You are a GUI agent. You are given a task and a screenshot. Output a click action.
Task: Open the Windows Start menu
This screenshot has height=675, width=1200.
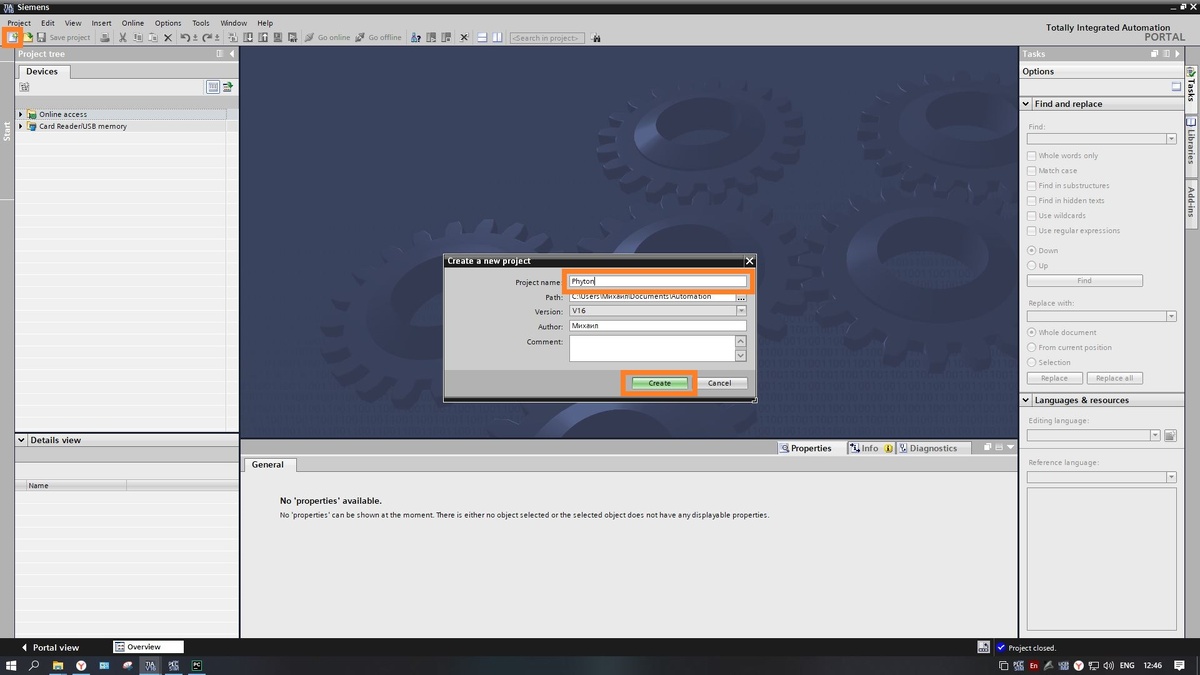pyautogui.click(x=12, y=665)
